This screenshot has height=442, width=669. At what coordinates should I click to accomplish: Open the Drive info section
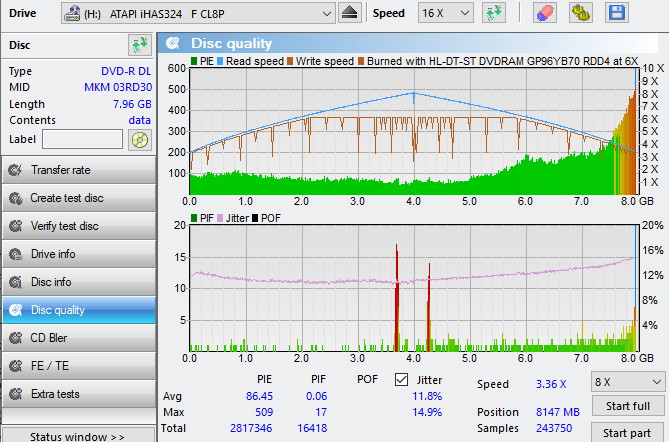(x=78, y=254)
